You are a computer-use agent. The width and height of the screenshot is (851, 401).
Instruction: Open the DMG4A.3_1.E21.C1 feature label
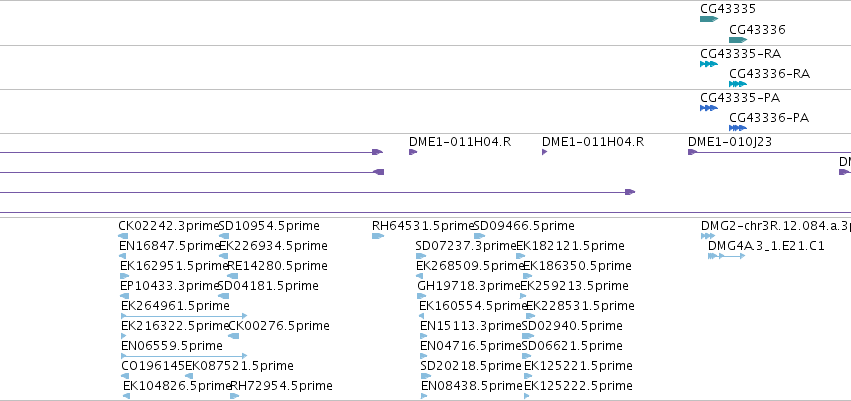tap(766, 246)
